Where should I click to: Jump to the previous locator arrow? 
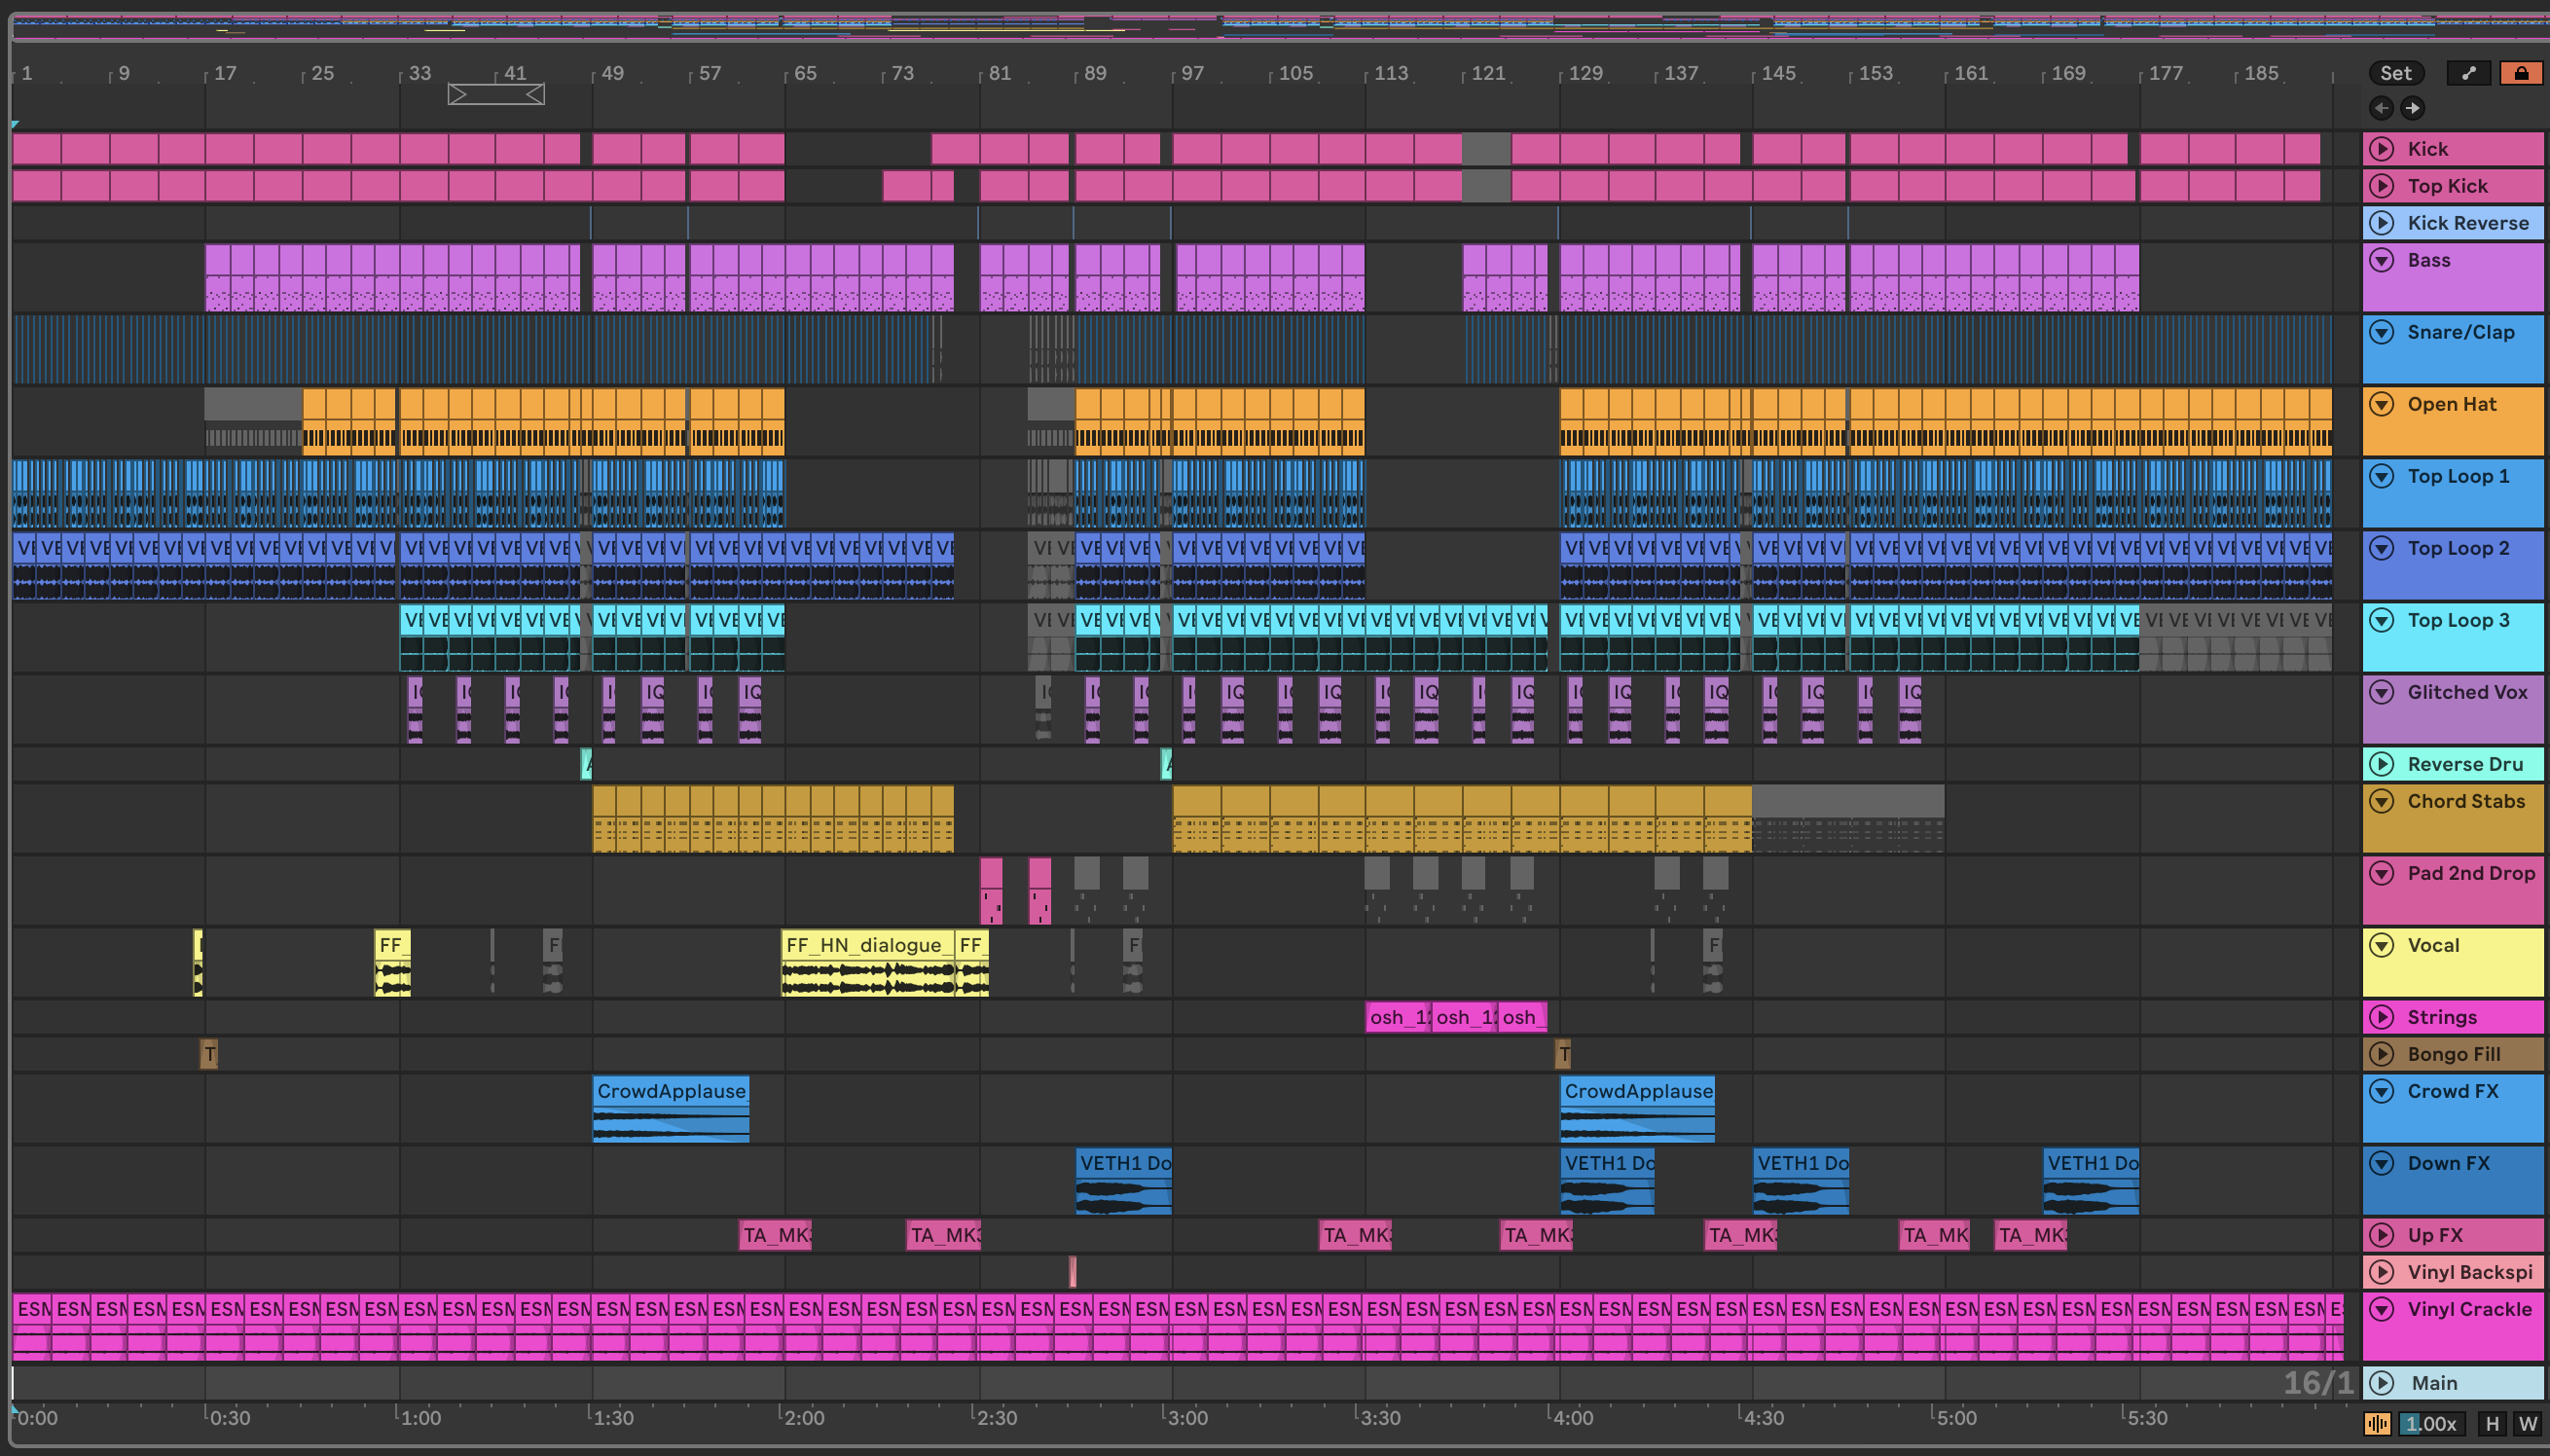tap(2381, 108)
